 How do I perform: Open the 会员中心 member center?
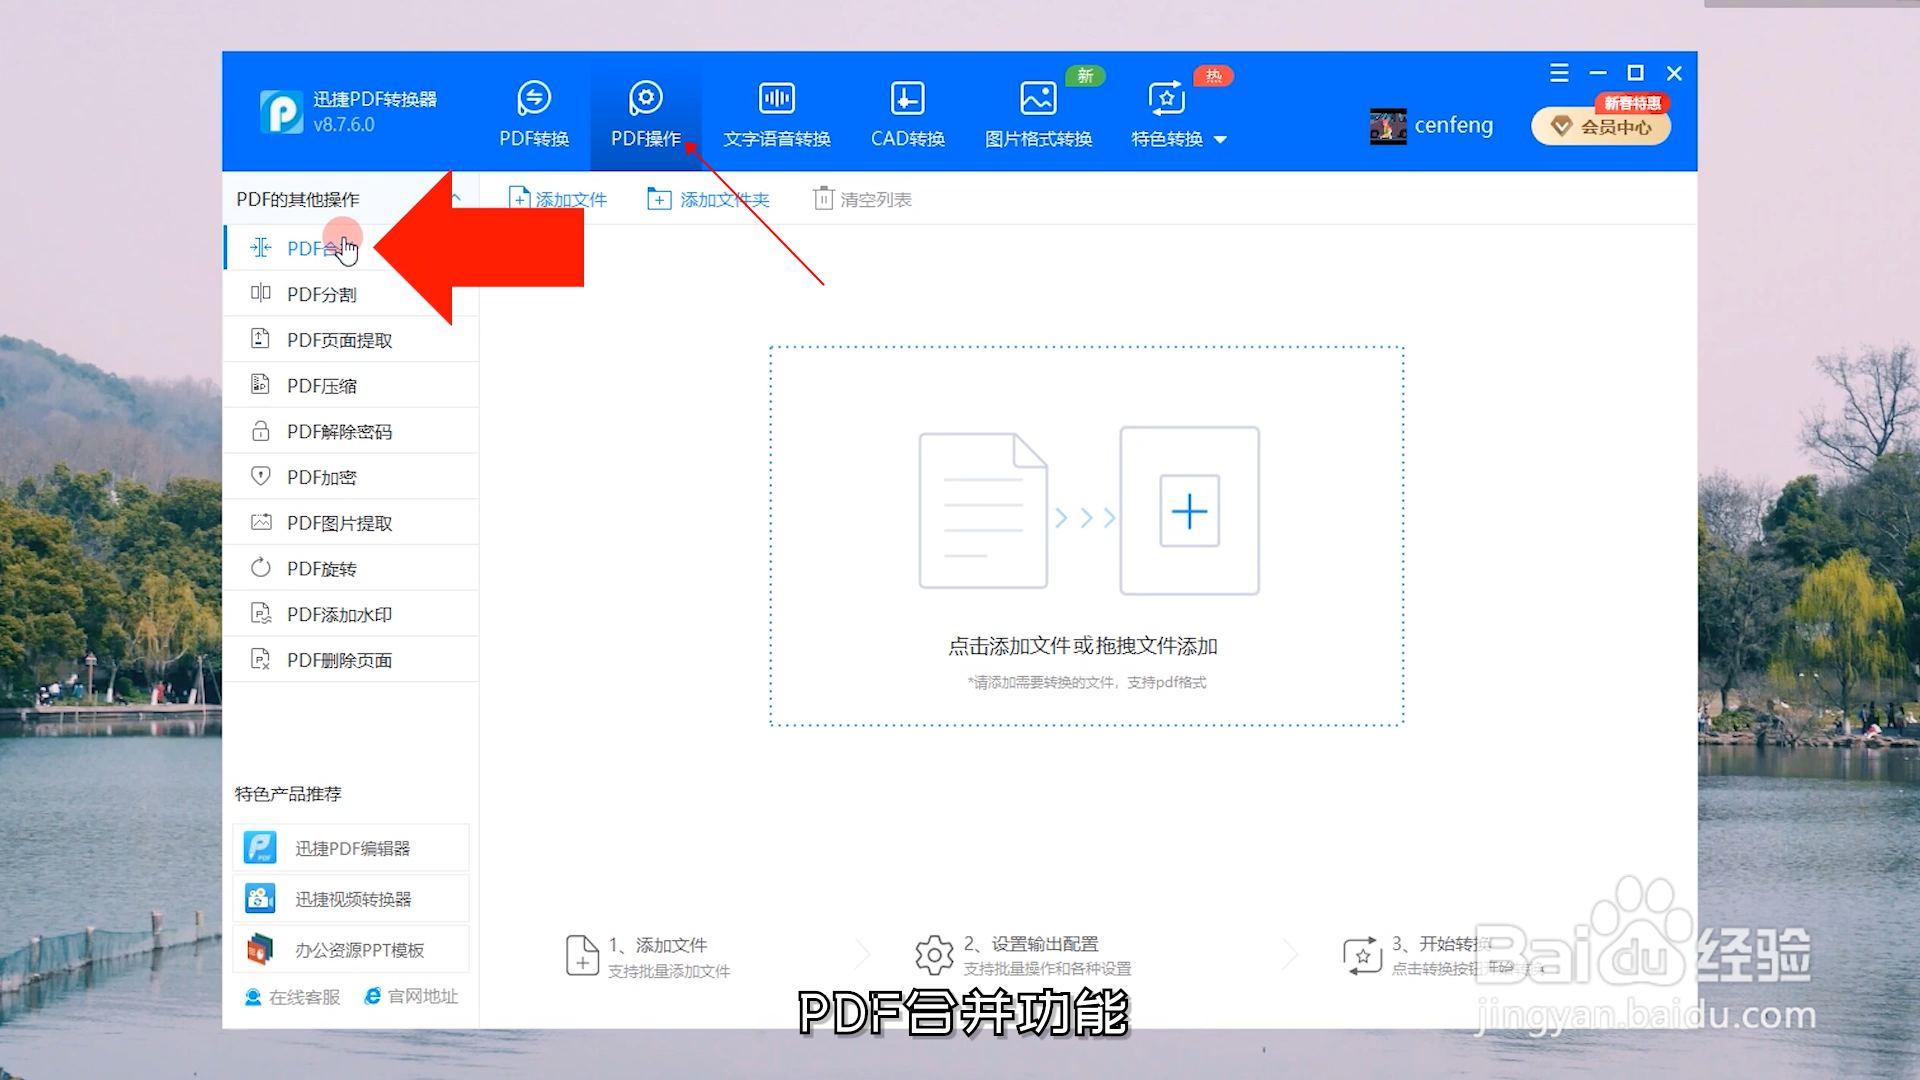(x=1600, y=126)
